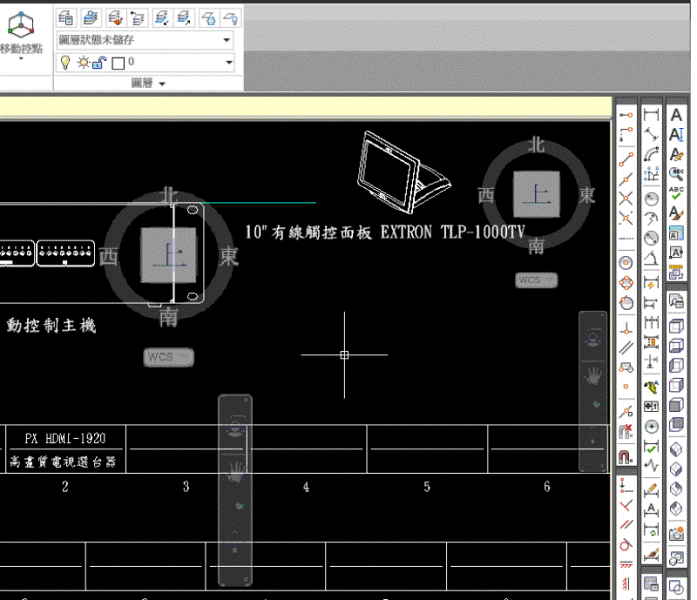Click the Pan hand on right navigation bar
The image size is (697, 600).
pyautogui.click(x=593, y=376)
